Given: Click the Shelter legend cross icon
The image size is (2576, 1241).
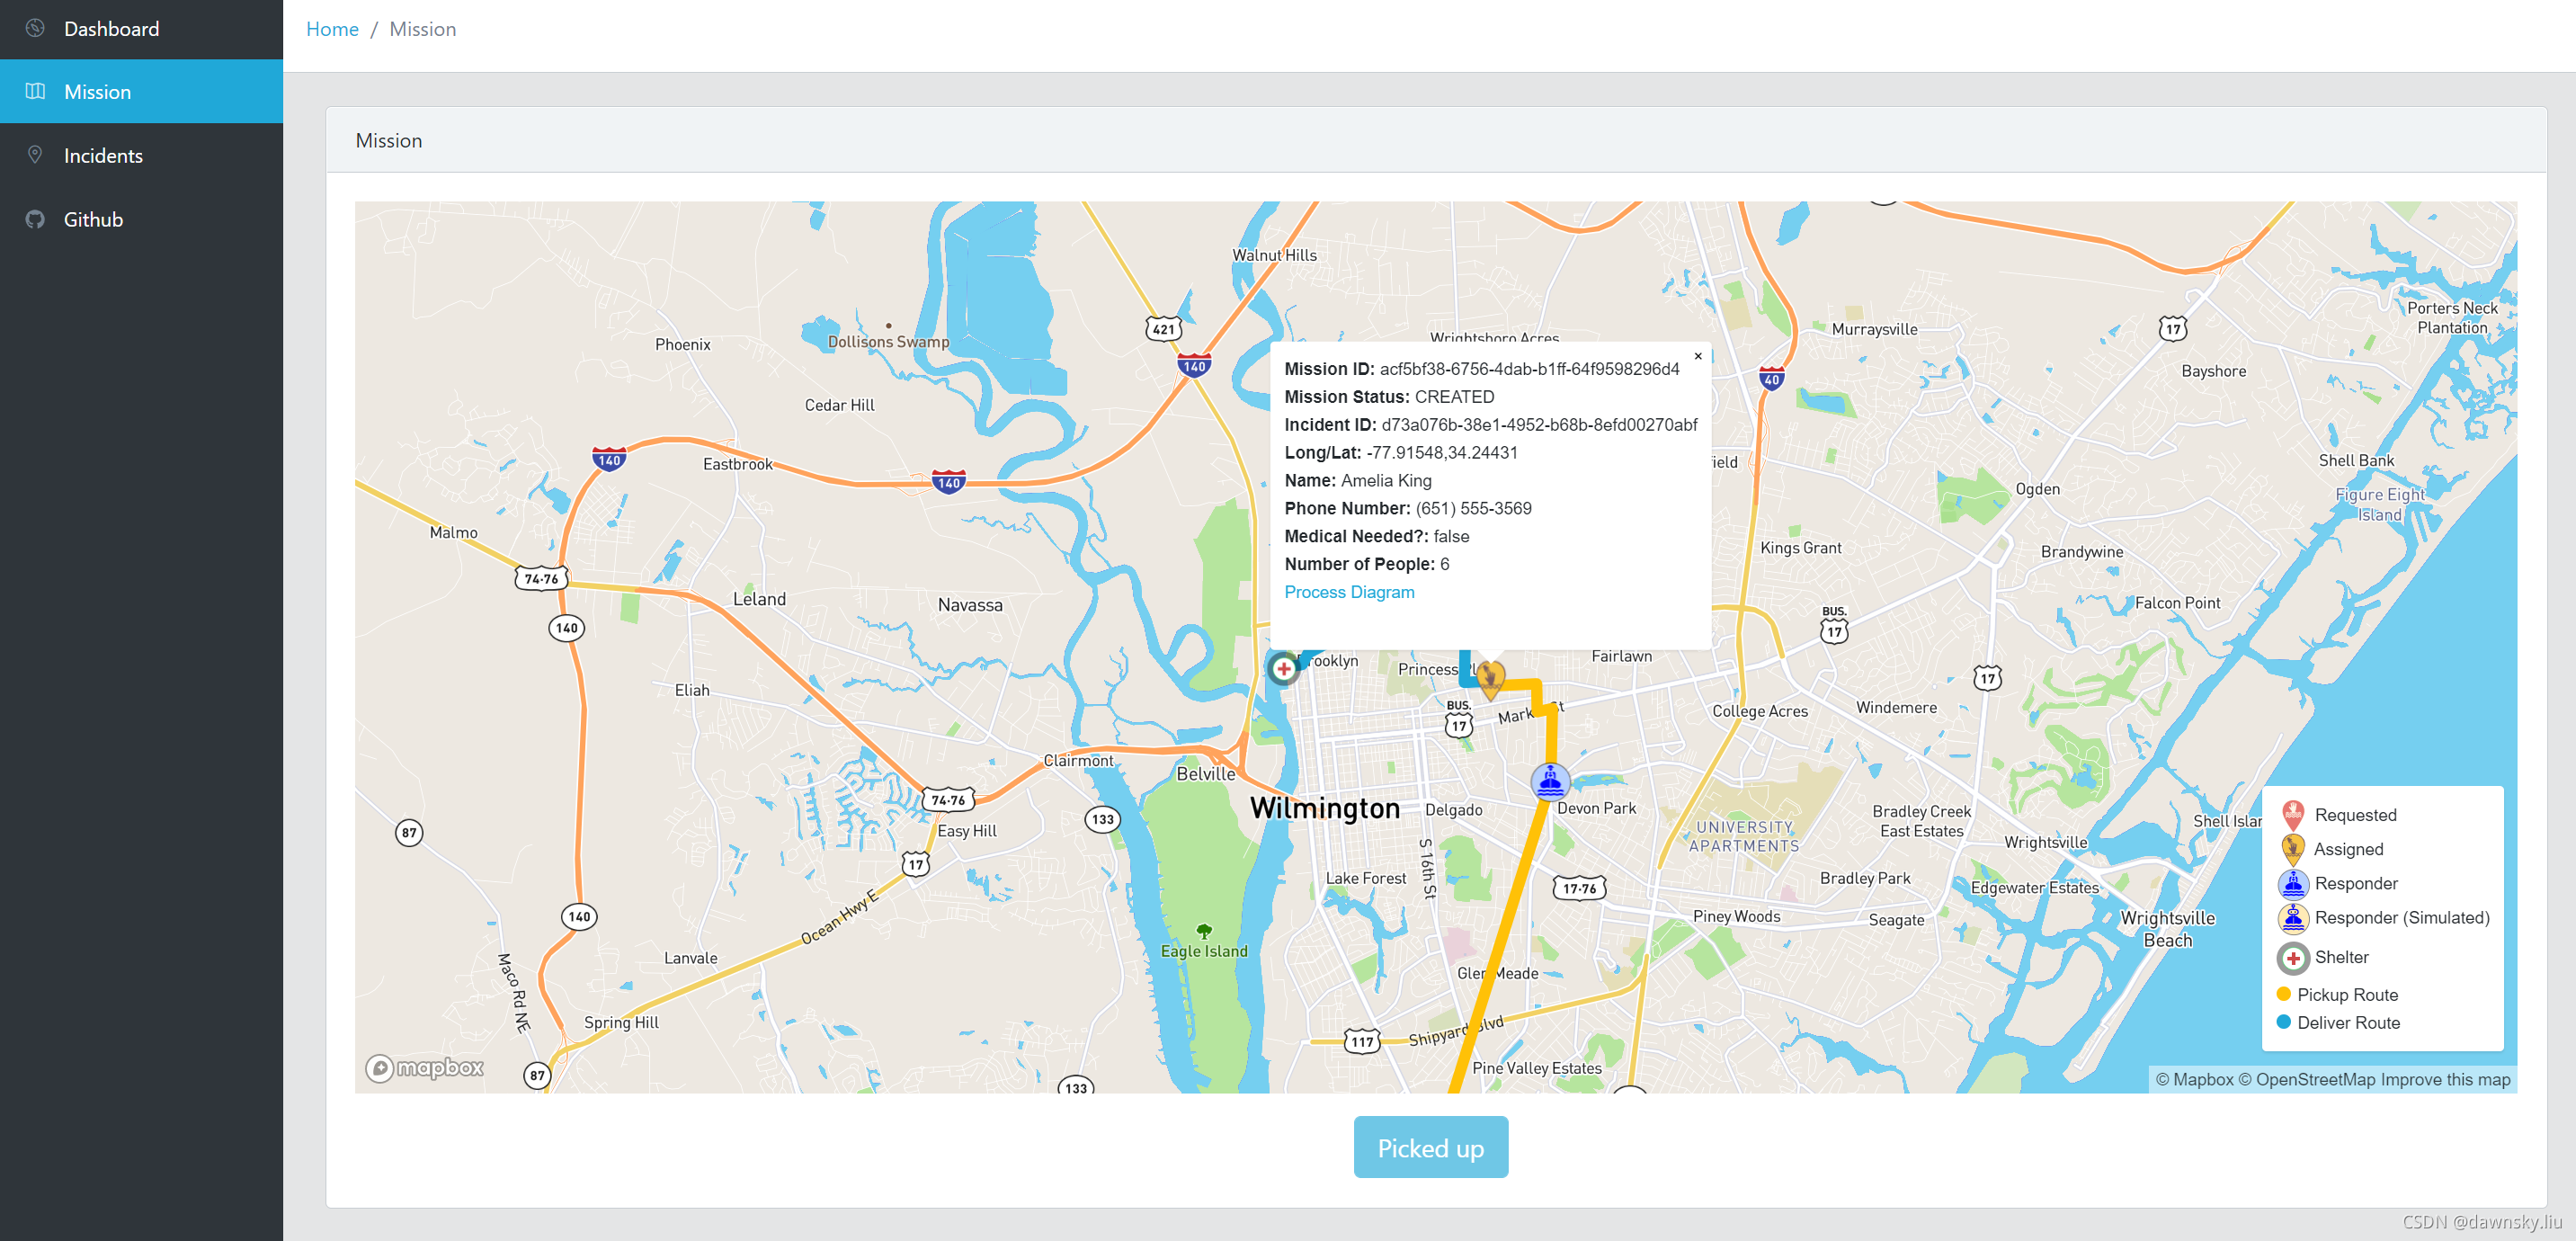Looking at the screenshot, I should 2293,958.
